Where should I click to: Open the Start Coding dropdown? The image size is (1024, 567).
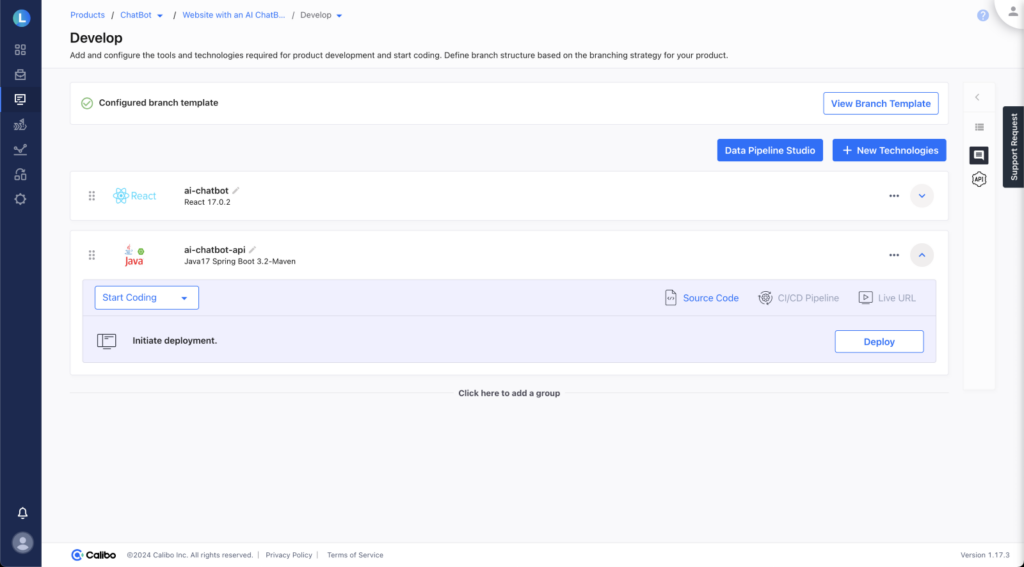pos(146,298)
